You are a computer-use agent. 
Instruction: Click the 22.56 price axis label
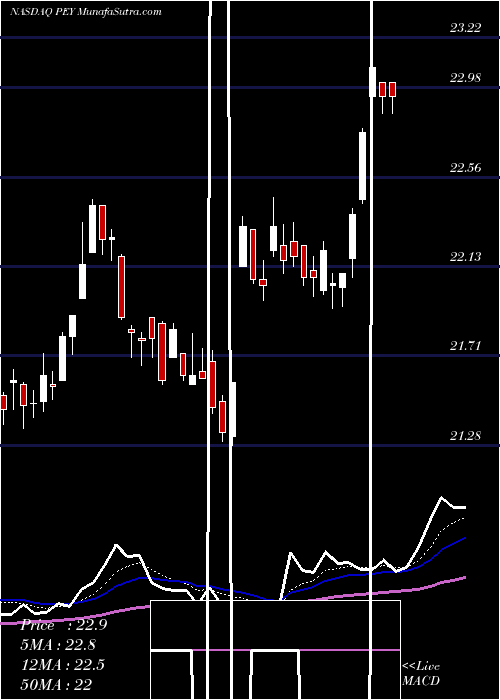[x=466, y=168]
